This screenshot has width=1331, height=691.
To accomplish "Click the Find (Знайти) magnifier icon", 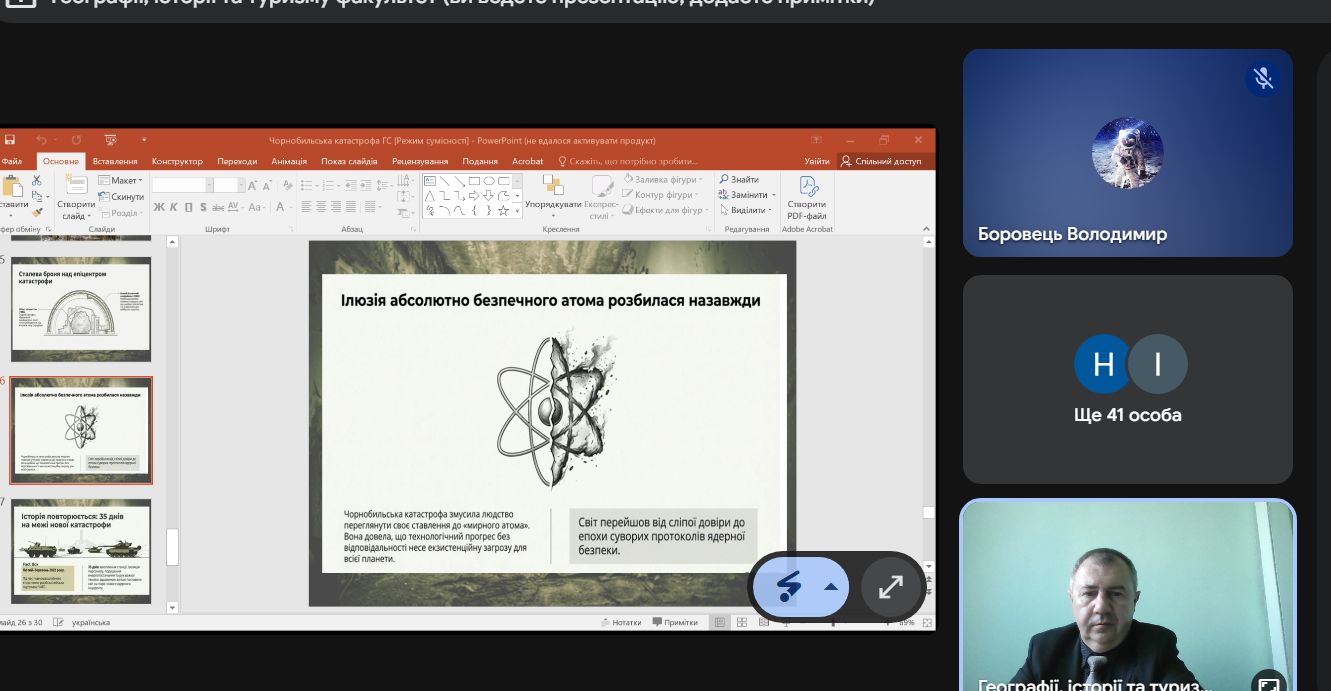I will [x=725, y=180].
